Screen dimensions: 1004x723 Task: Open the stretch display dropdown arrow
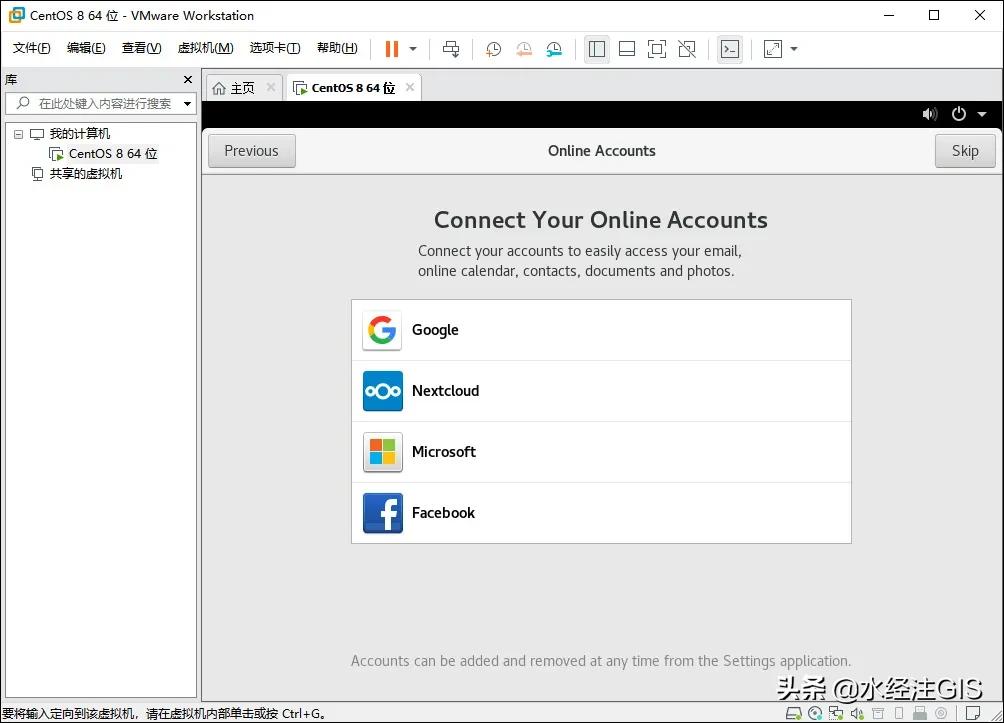[794, 49]
